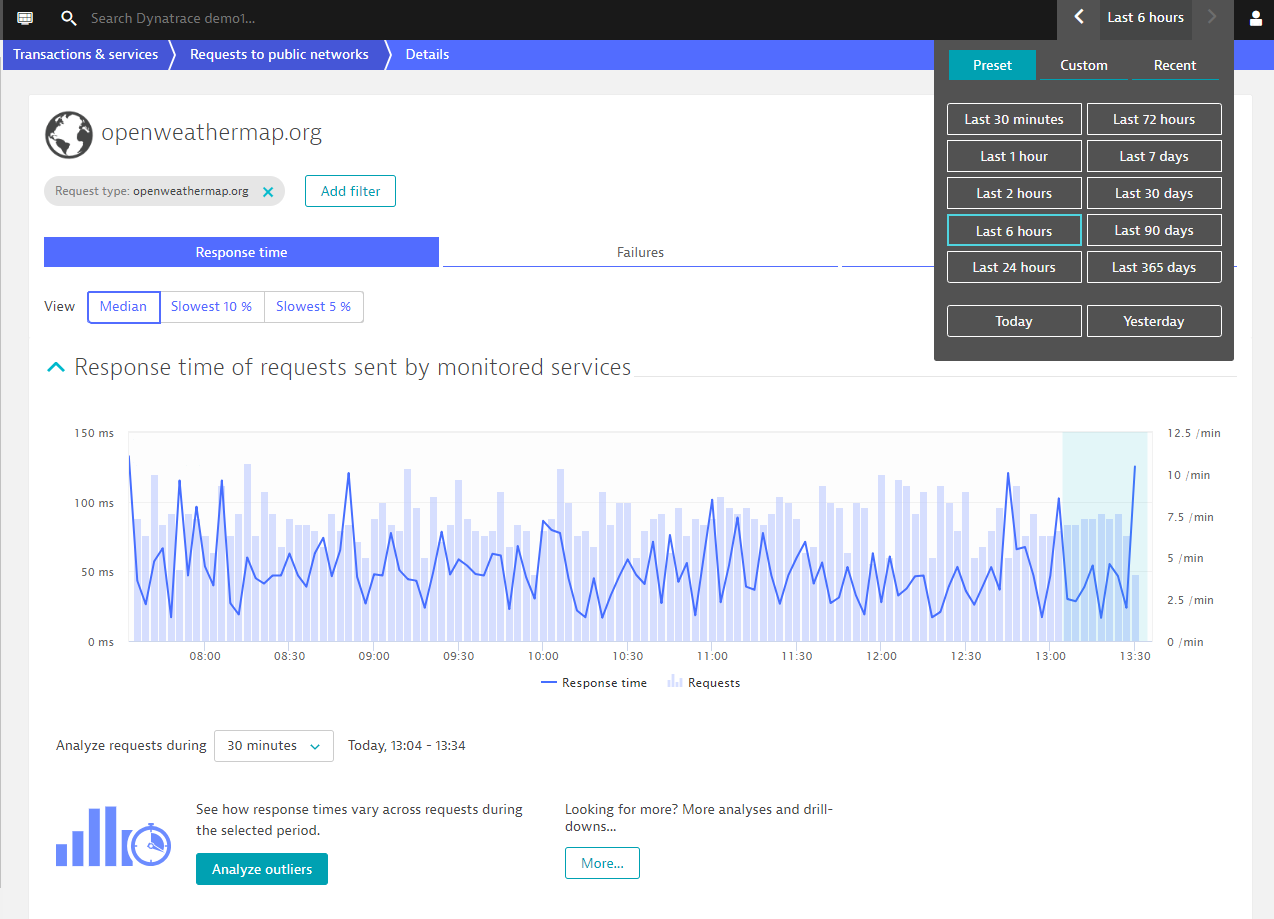Toggle the Requests legend entry
1274x919 pixels.
pos(704,683)
